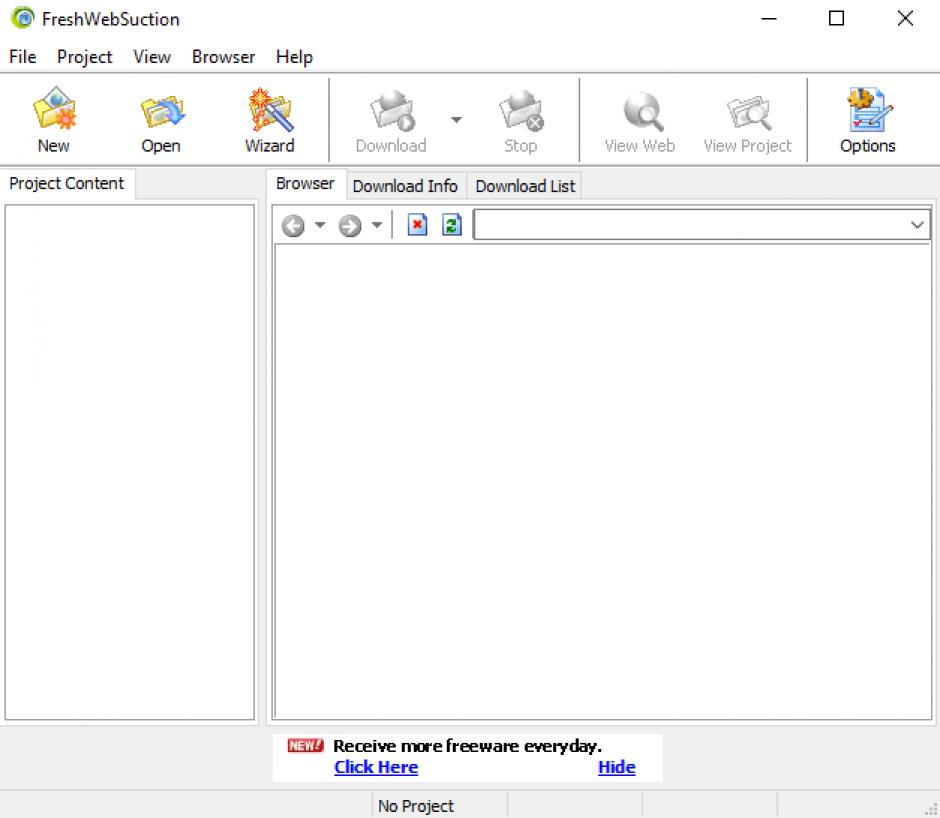This screenshot has width=940, height=818.
Task: Click the green refresh page icon
Action: (452, 225)
